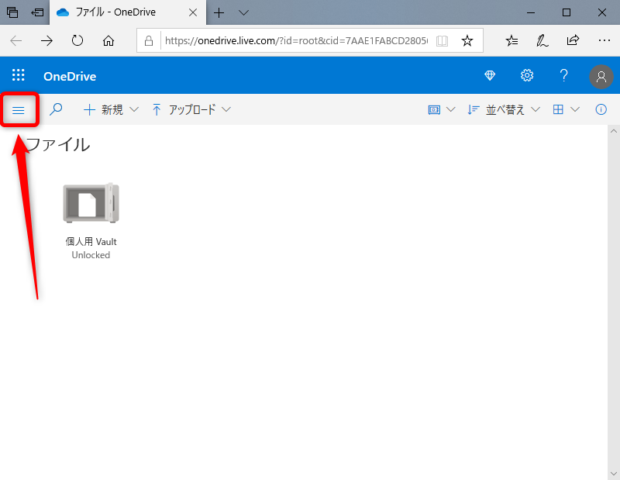This screenshot has height=480, width=620.
Task: Show the details info pane
Action: coord(601,110)
